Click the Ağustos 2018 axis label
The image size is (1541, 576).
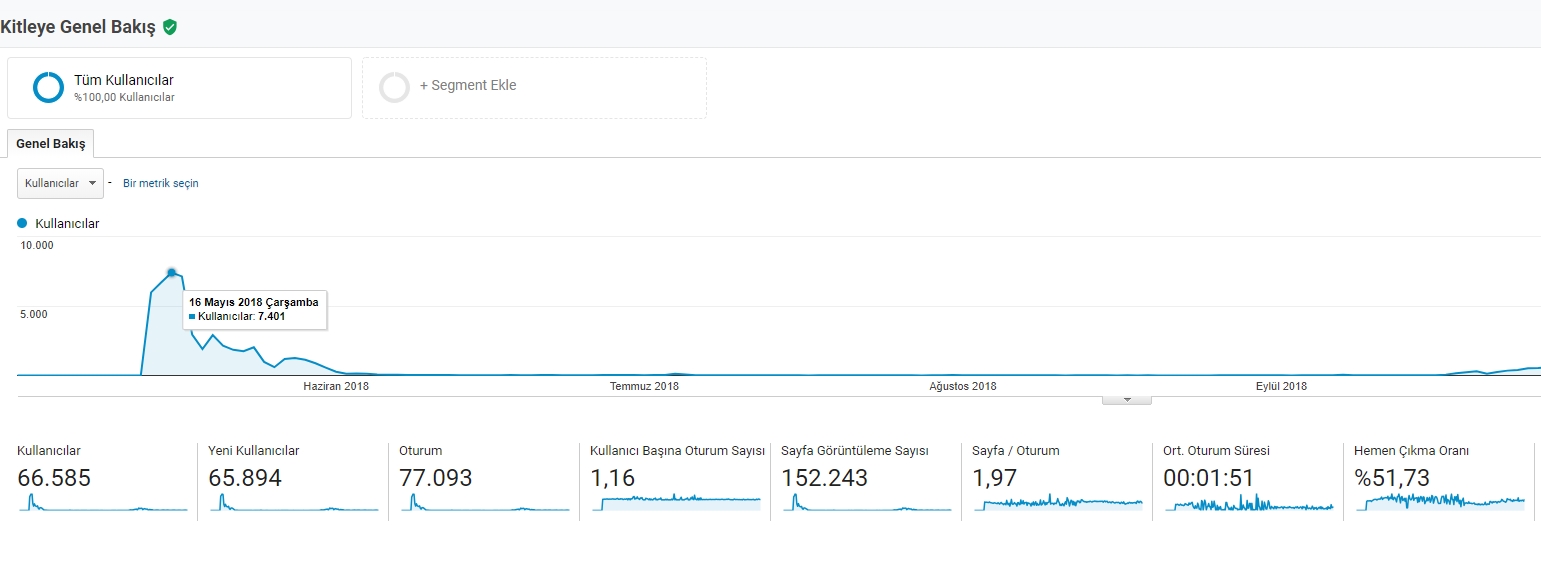[x=962, y=386]
